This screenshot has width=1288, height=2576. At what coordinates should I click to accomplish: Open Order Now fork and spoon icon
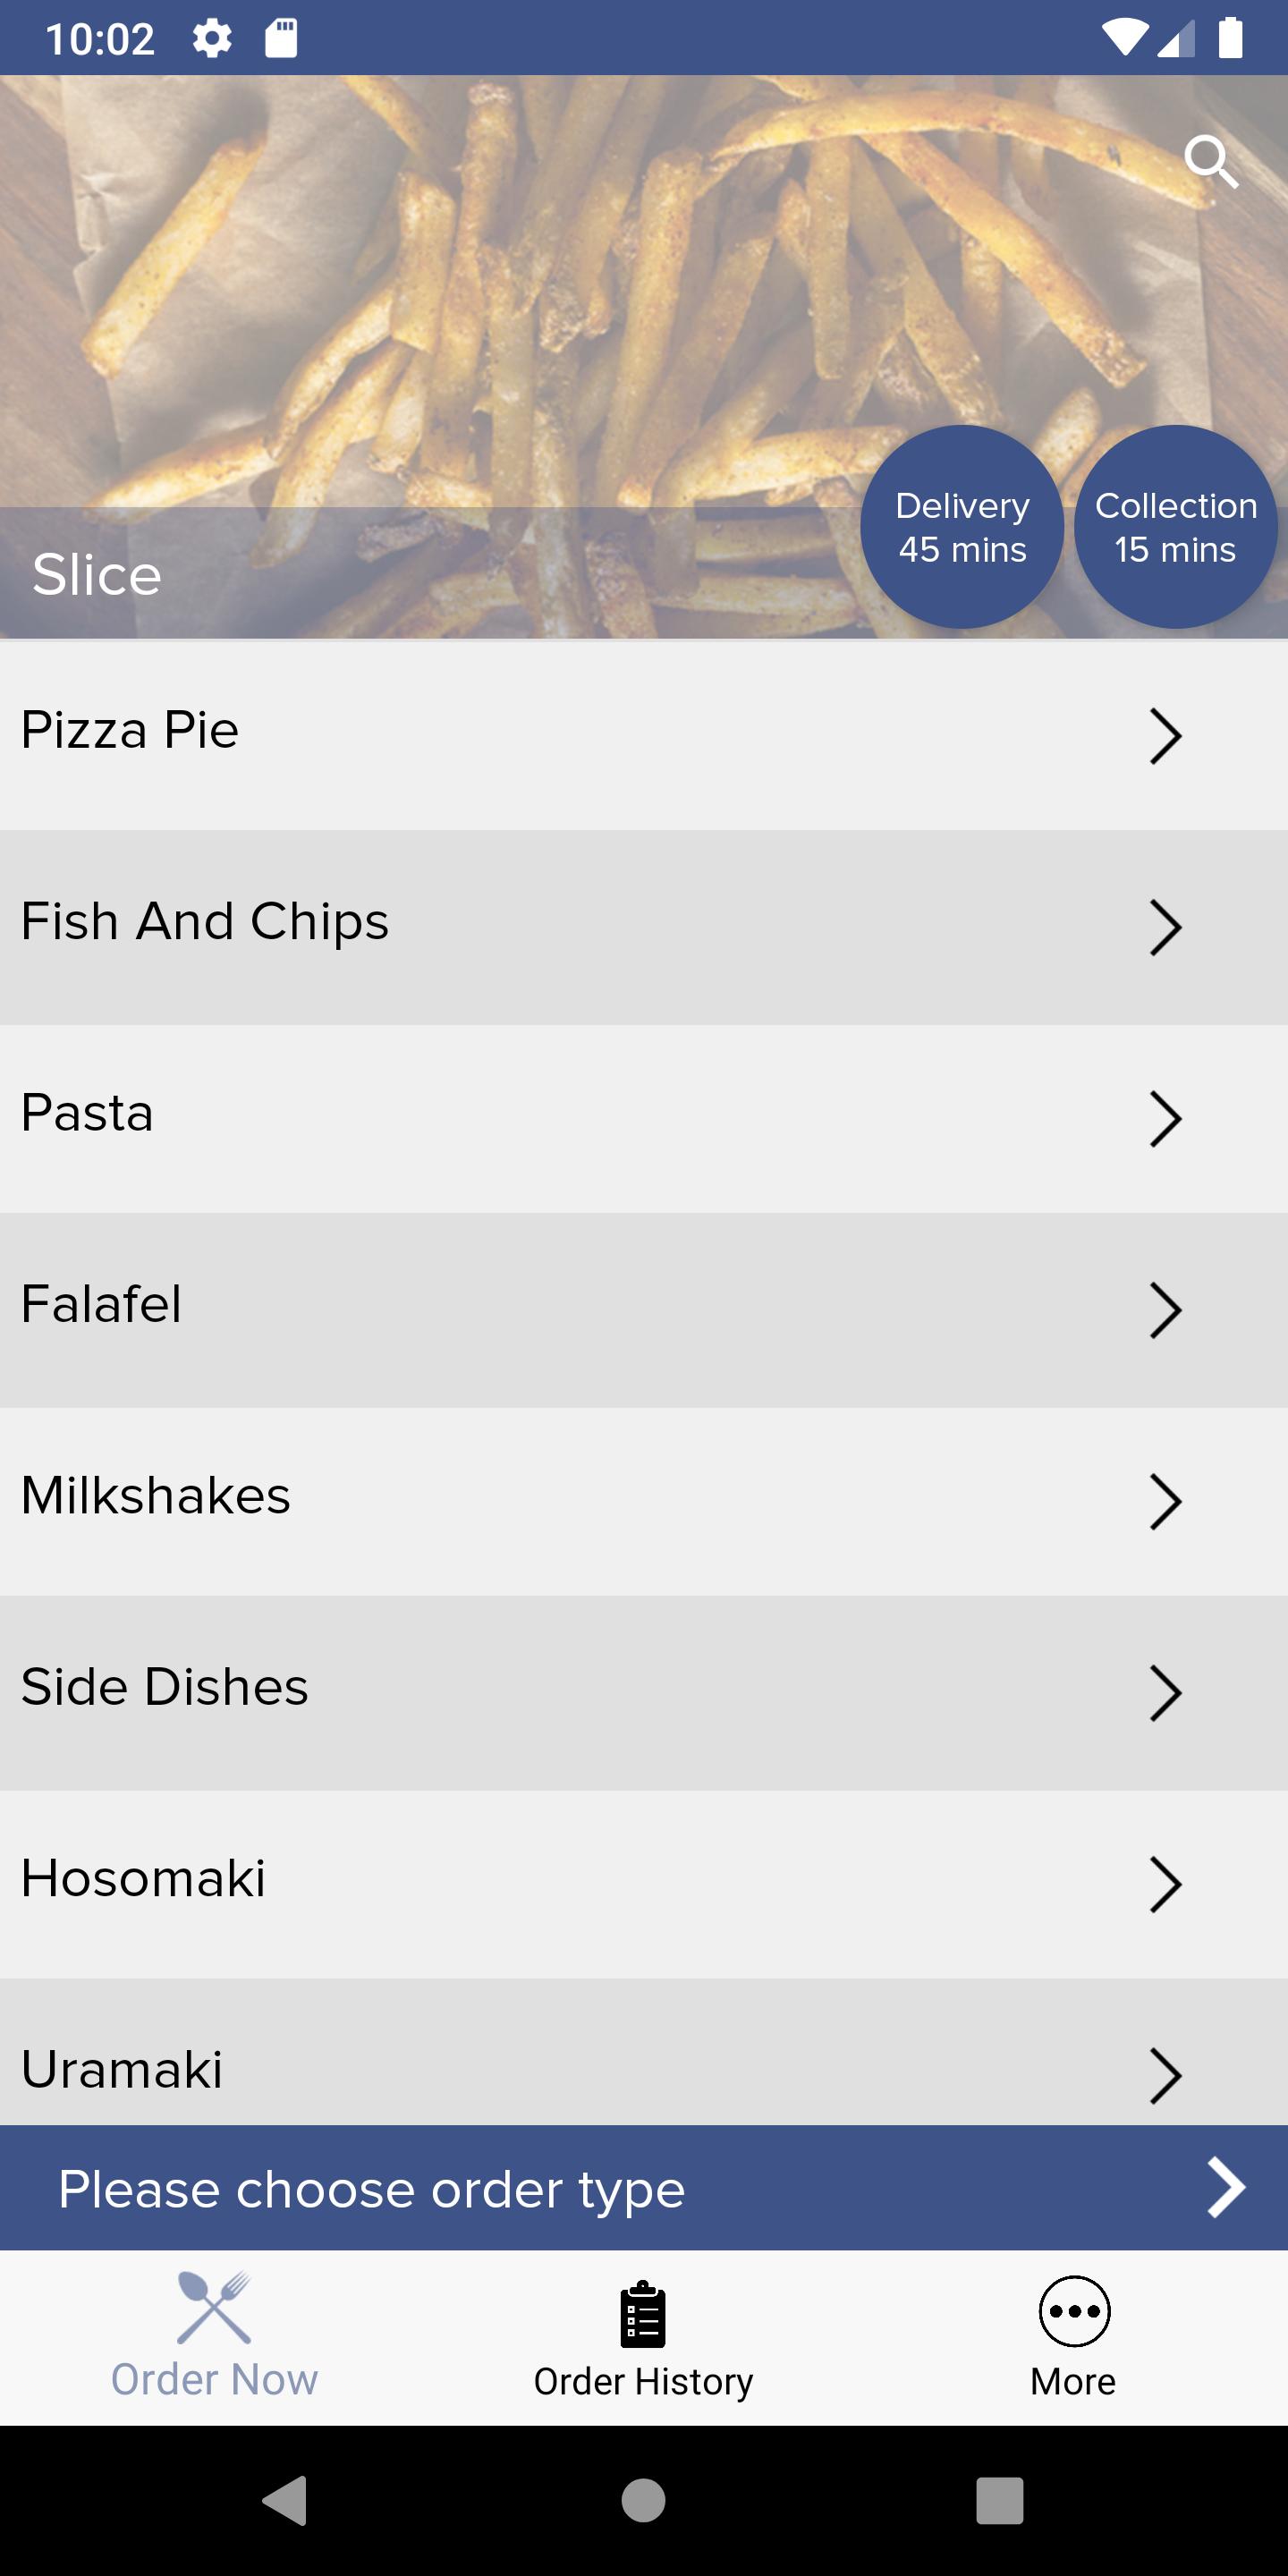214,2307
